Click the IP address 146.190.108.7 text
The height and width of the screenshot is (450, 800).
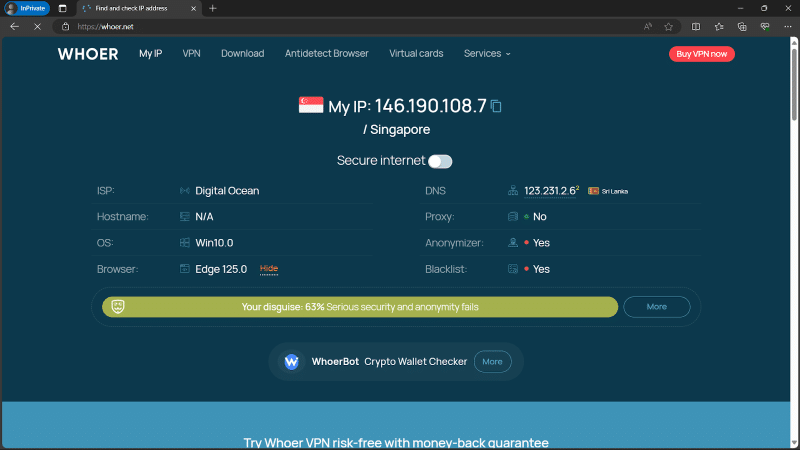(431, 106)
